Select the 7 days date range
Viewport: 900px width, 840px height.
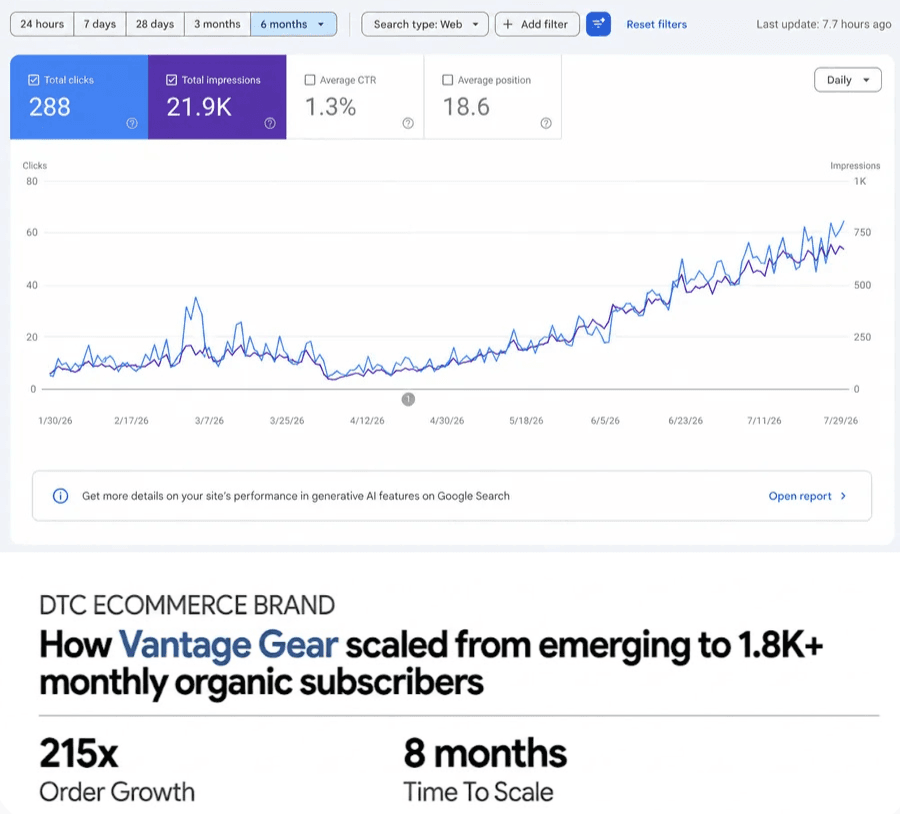pos(100,24)
